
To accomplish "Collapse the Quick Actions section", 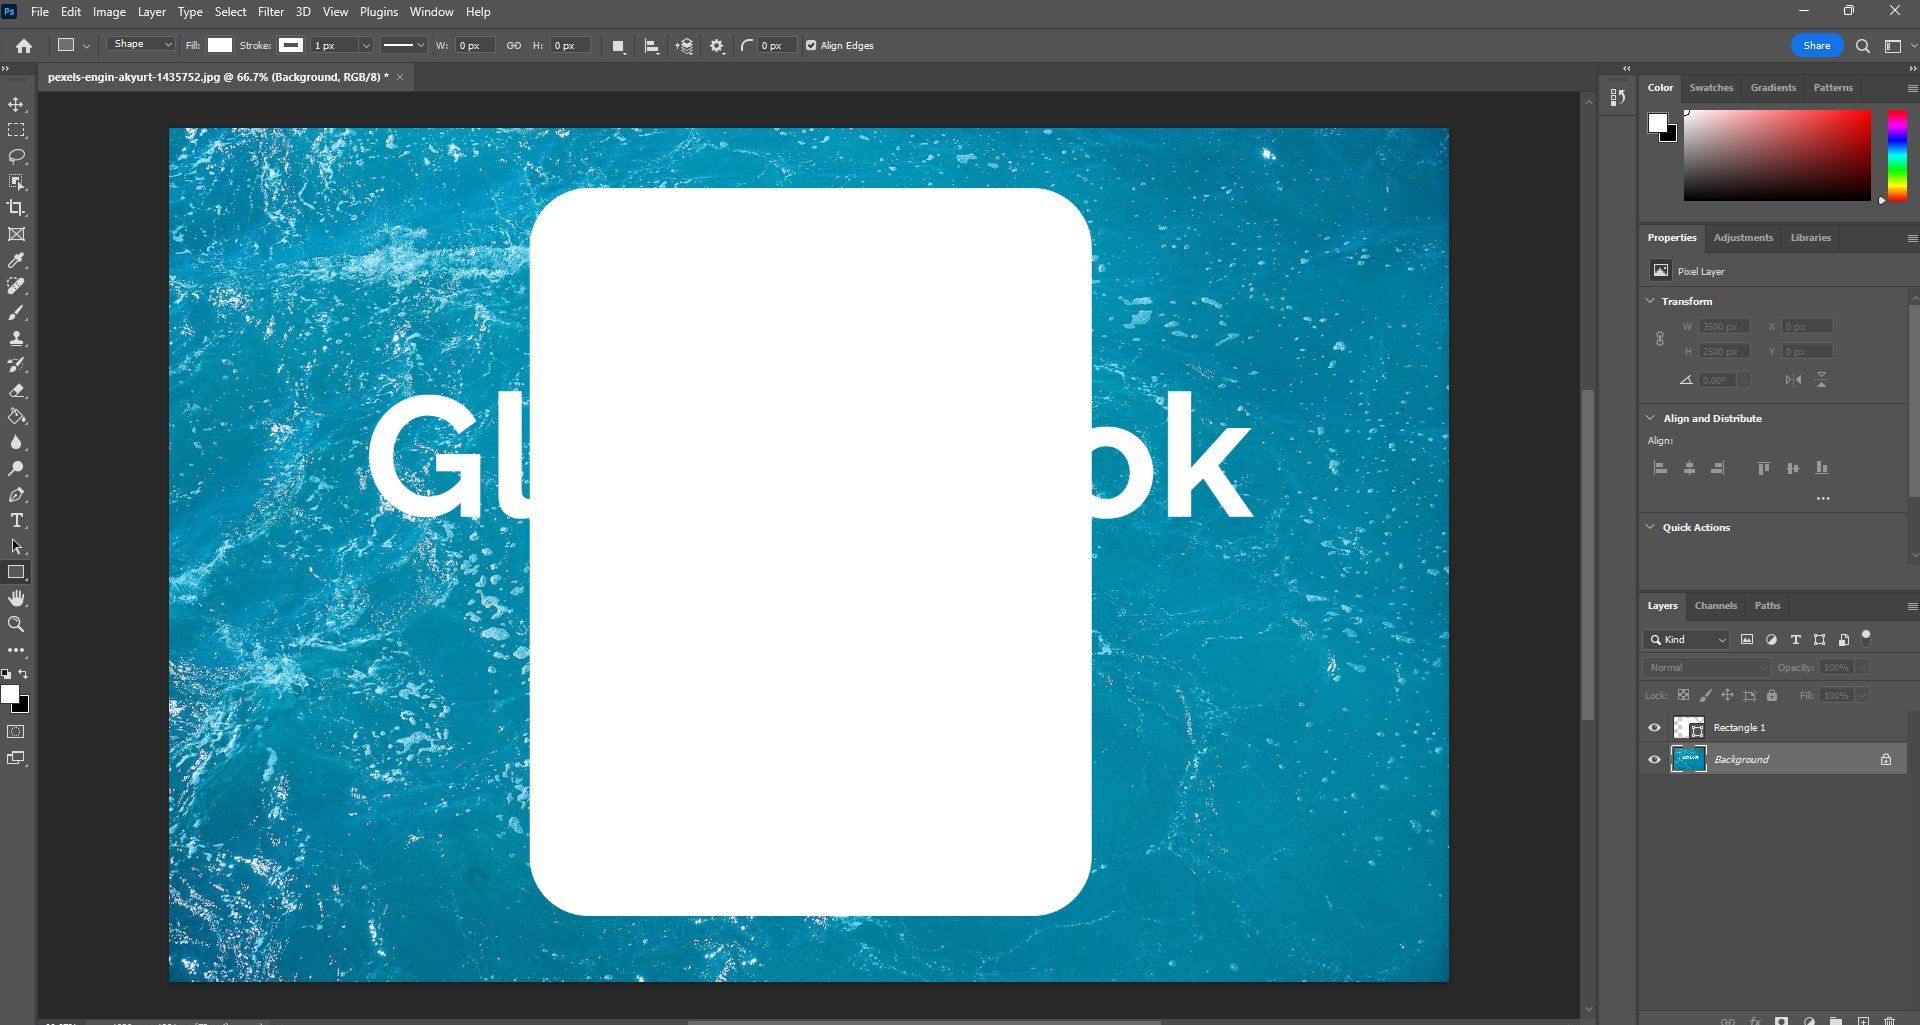I will click(x=1650, y=527).
